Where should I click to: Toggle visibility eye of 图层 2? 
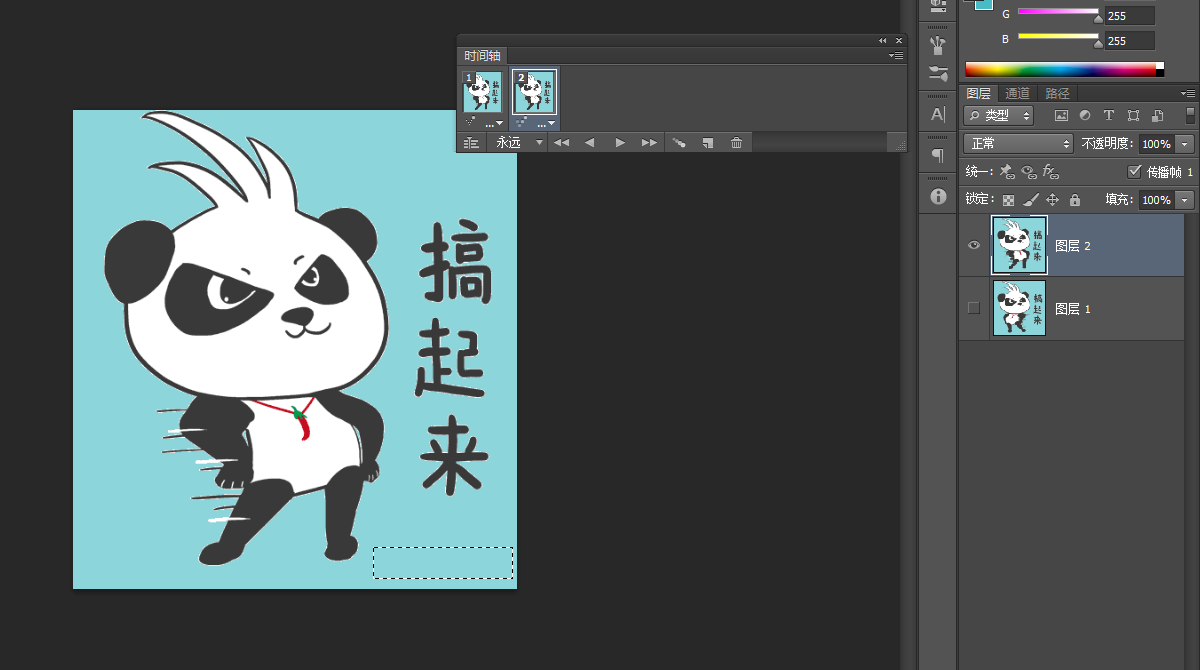pyautogui.click(x=974, y=245)
